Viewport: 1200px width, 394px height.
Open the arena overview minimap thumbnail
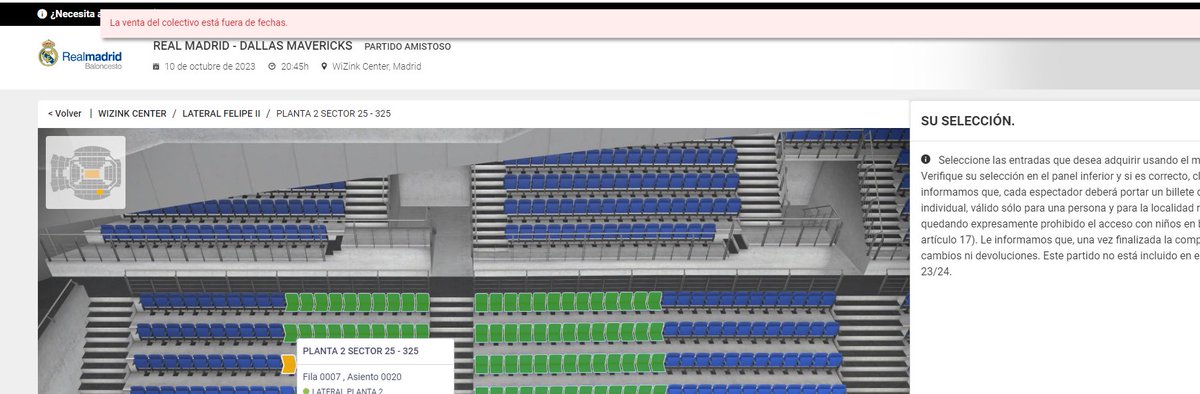pos(86,172)
